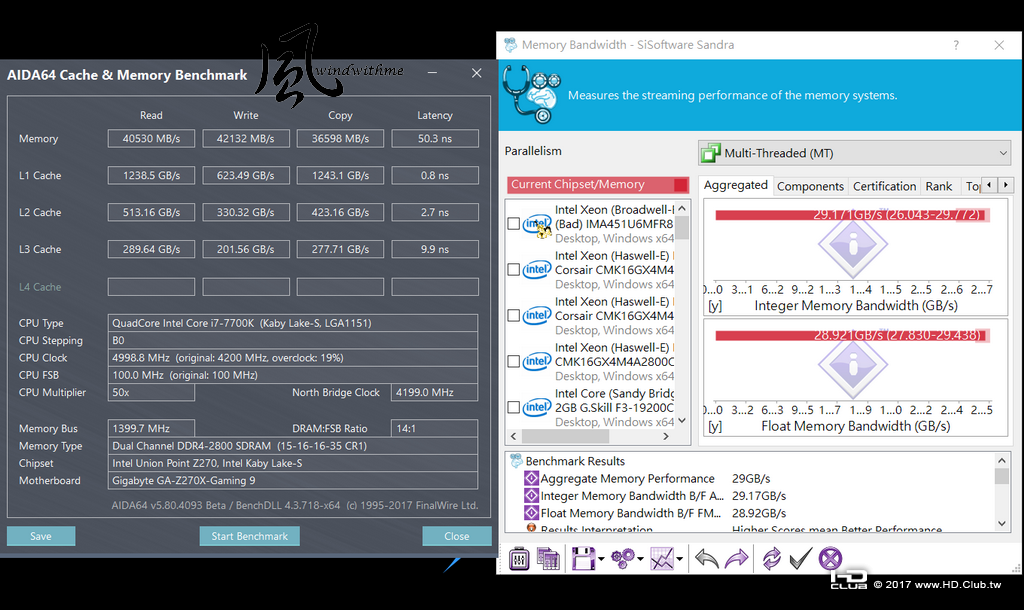Click the Integer Memory Bandwidth B/F result icon
The image size is (1024, 610).
coord(532,496)
